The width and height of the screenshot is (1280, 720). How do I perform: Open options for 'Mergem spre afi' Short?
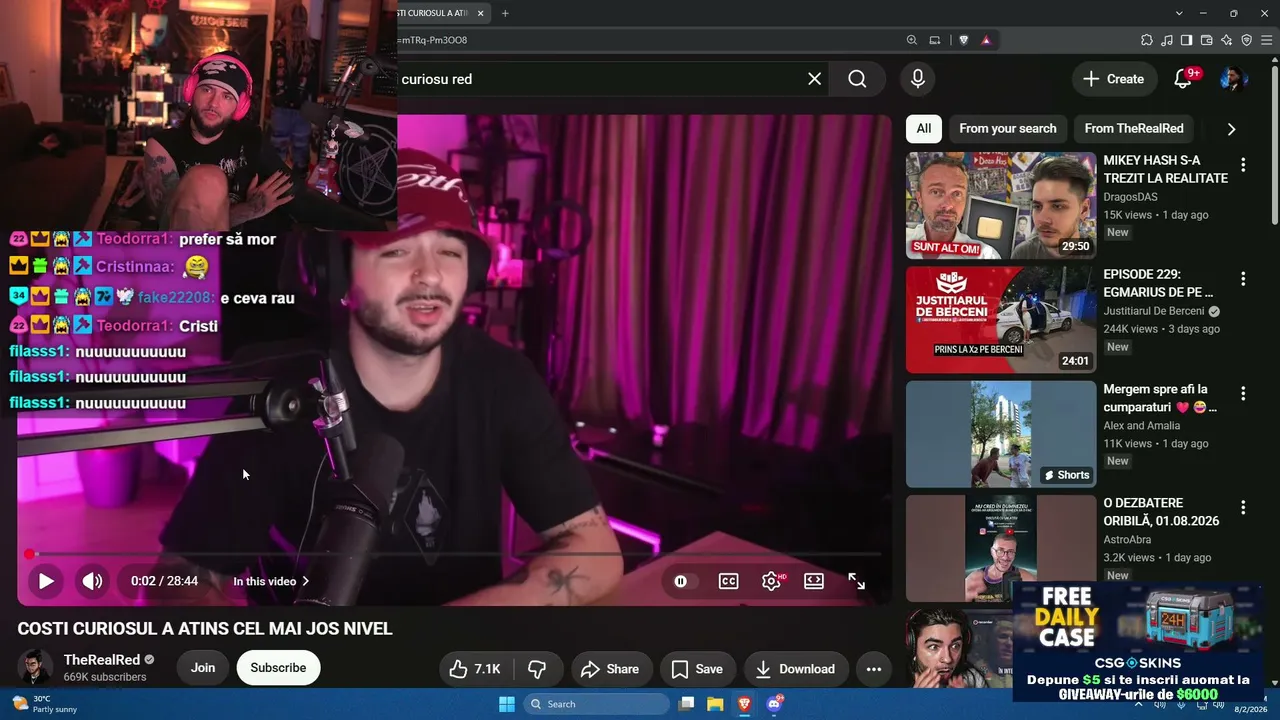click(1243, 394)
